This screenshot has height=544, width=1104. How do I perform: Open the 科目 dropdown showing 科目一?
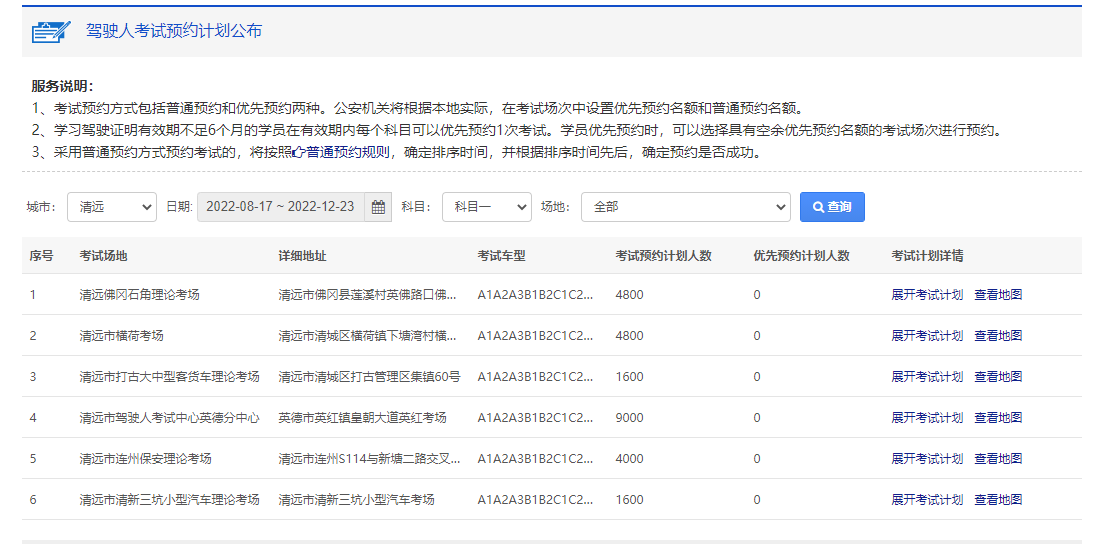(x=486, y=207)
